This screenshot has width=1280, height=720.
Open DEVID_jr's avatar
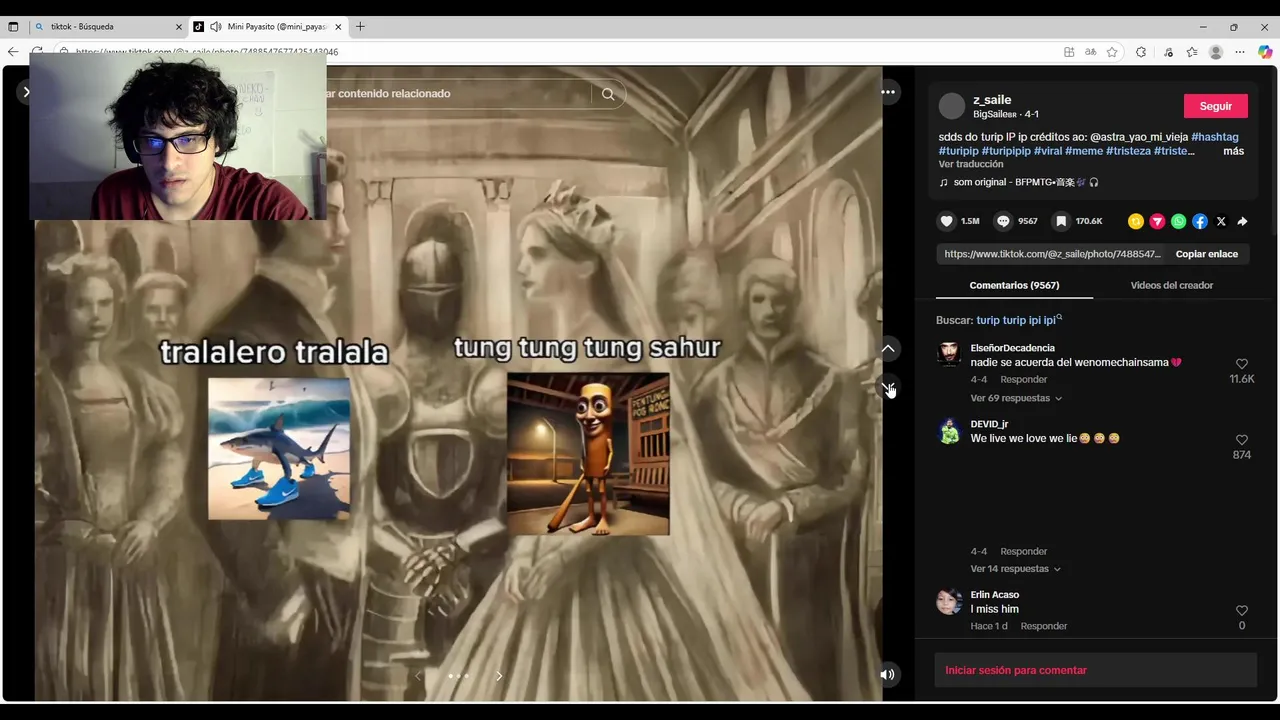949,431
